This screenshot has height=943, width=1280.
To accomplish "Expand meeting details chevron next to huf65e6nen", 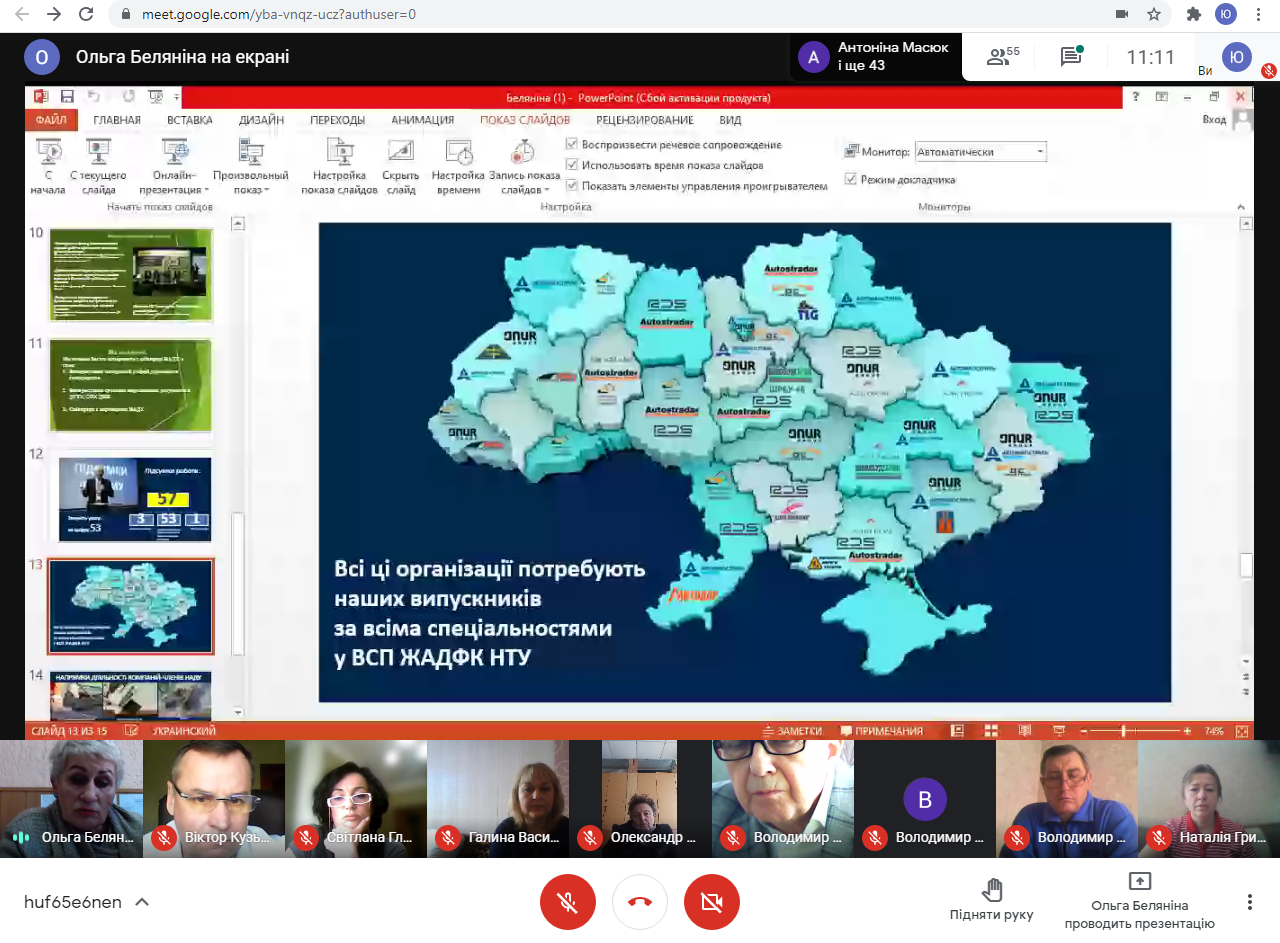I will 142,902.
